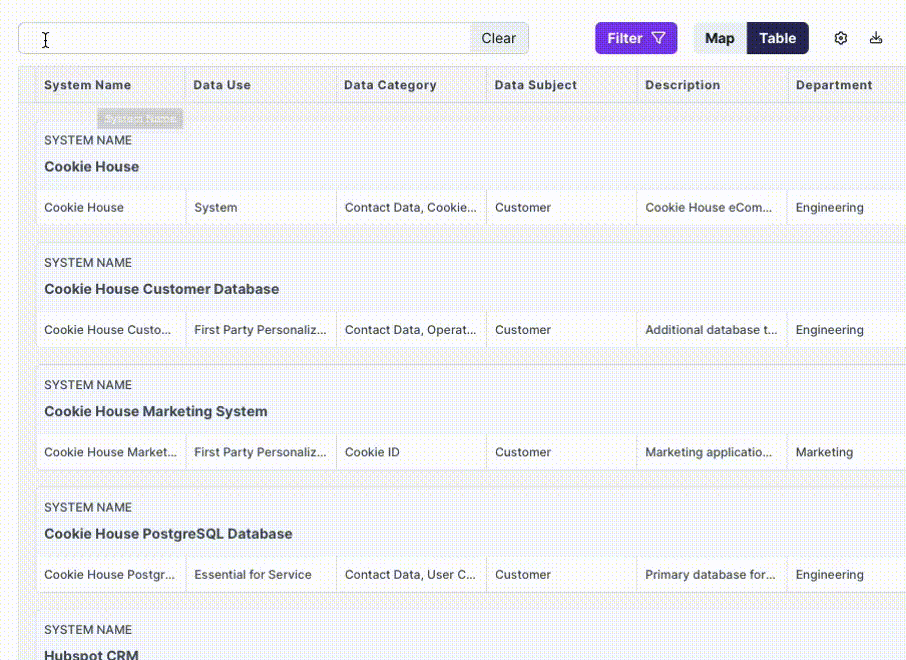Click the 'Cookie House Custo...' cell
The width and height of the screenshot is (906, 660).
click(x=111, y=330)
